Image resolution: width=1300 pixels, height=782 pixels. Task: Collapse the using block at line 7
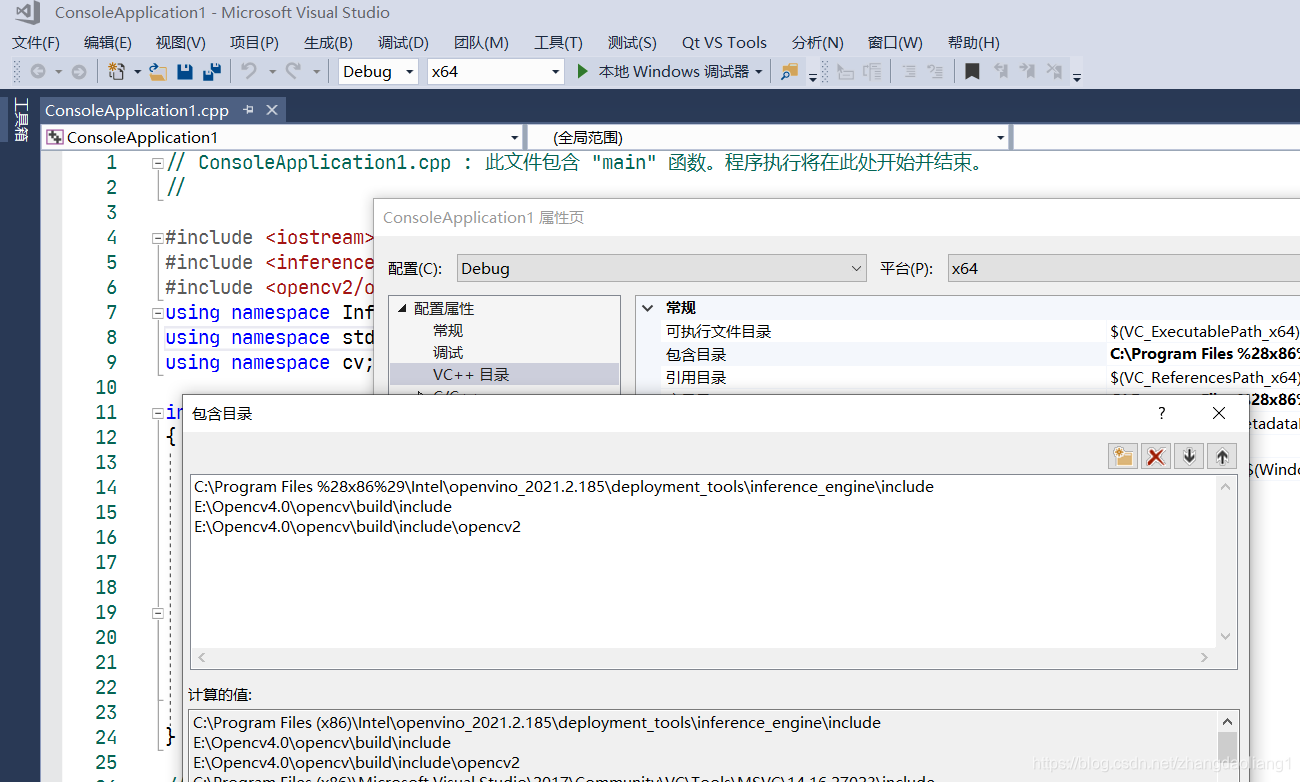pos(157,313)
